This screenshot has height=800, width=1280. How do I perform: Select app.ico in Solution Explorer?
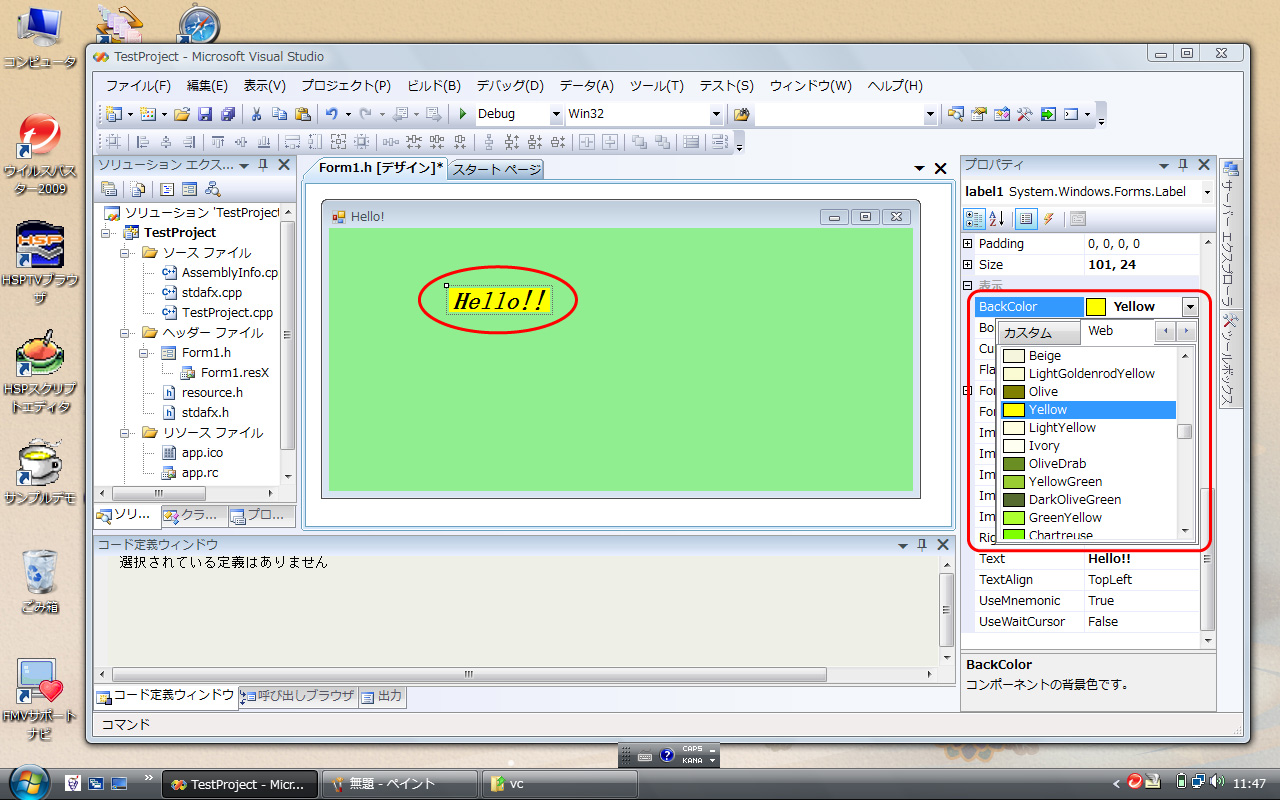point(202,453)
